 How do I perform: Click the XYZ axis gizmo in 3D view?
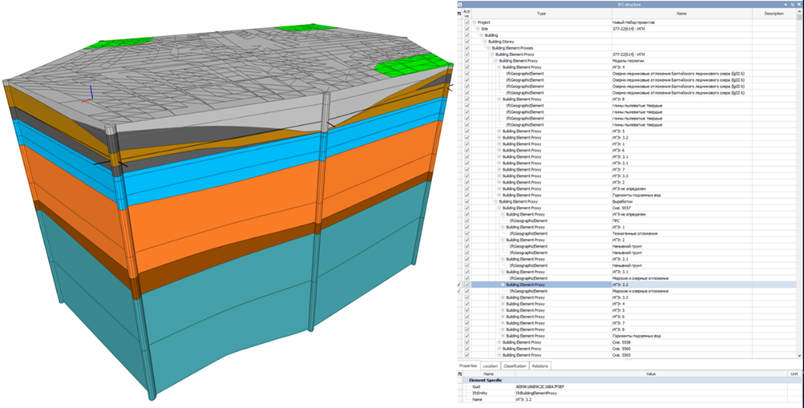pos(90,98)
